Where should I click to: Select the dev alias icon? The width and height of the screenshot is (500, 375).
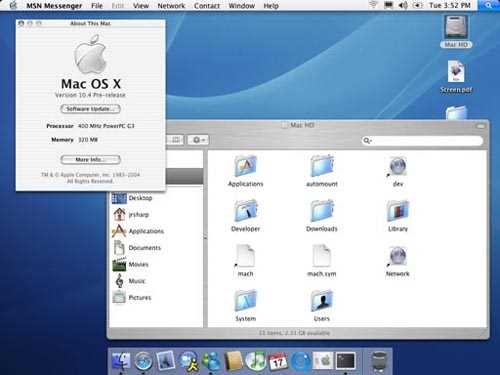coord(398,167)
